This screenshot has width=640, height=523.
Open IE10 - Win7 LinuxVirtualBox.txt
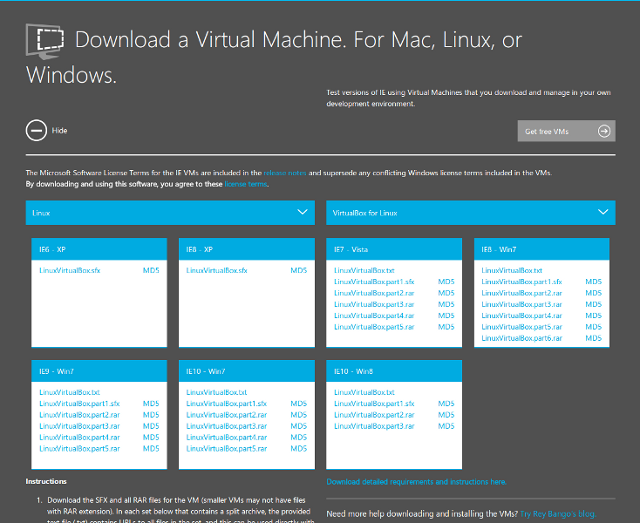(x=217, y=392)
